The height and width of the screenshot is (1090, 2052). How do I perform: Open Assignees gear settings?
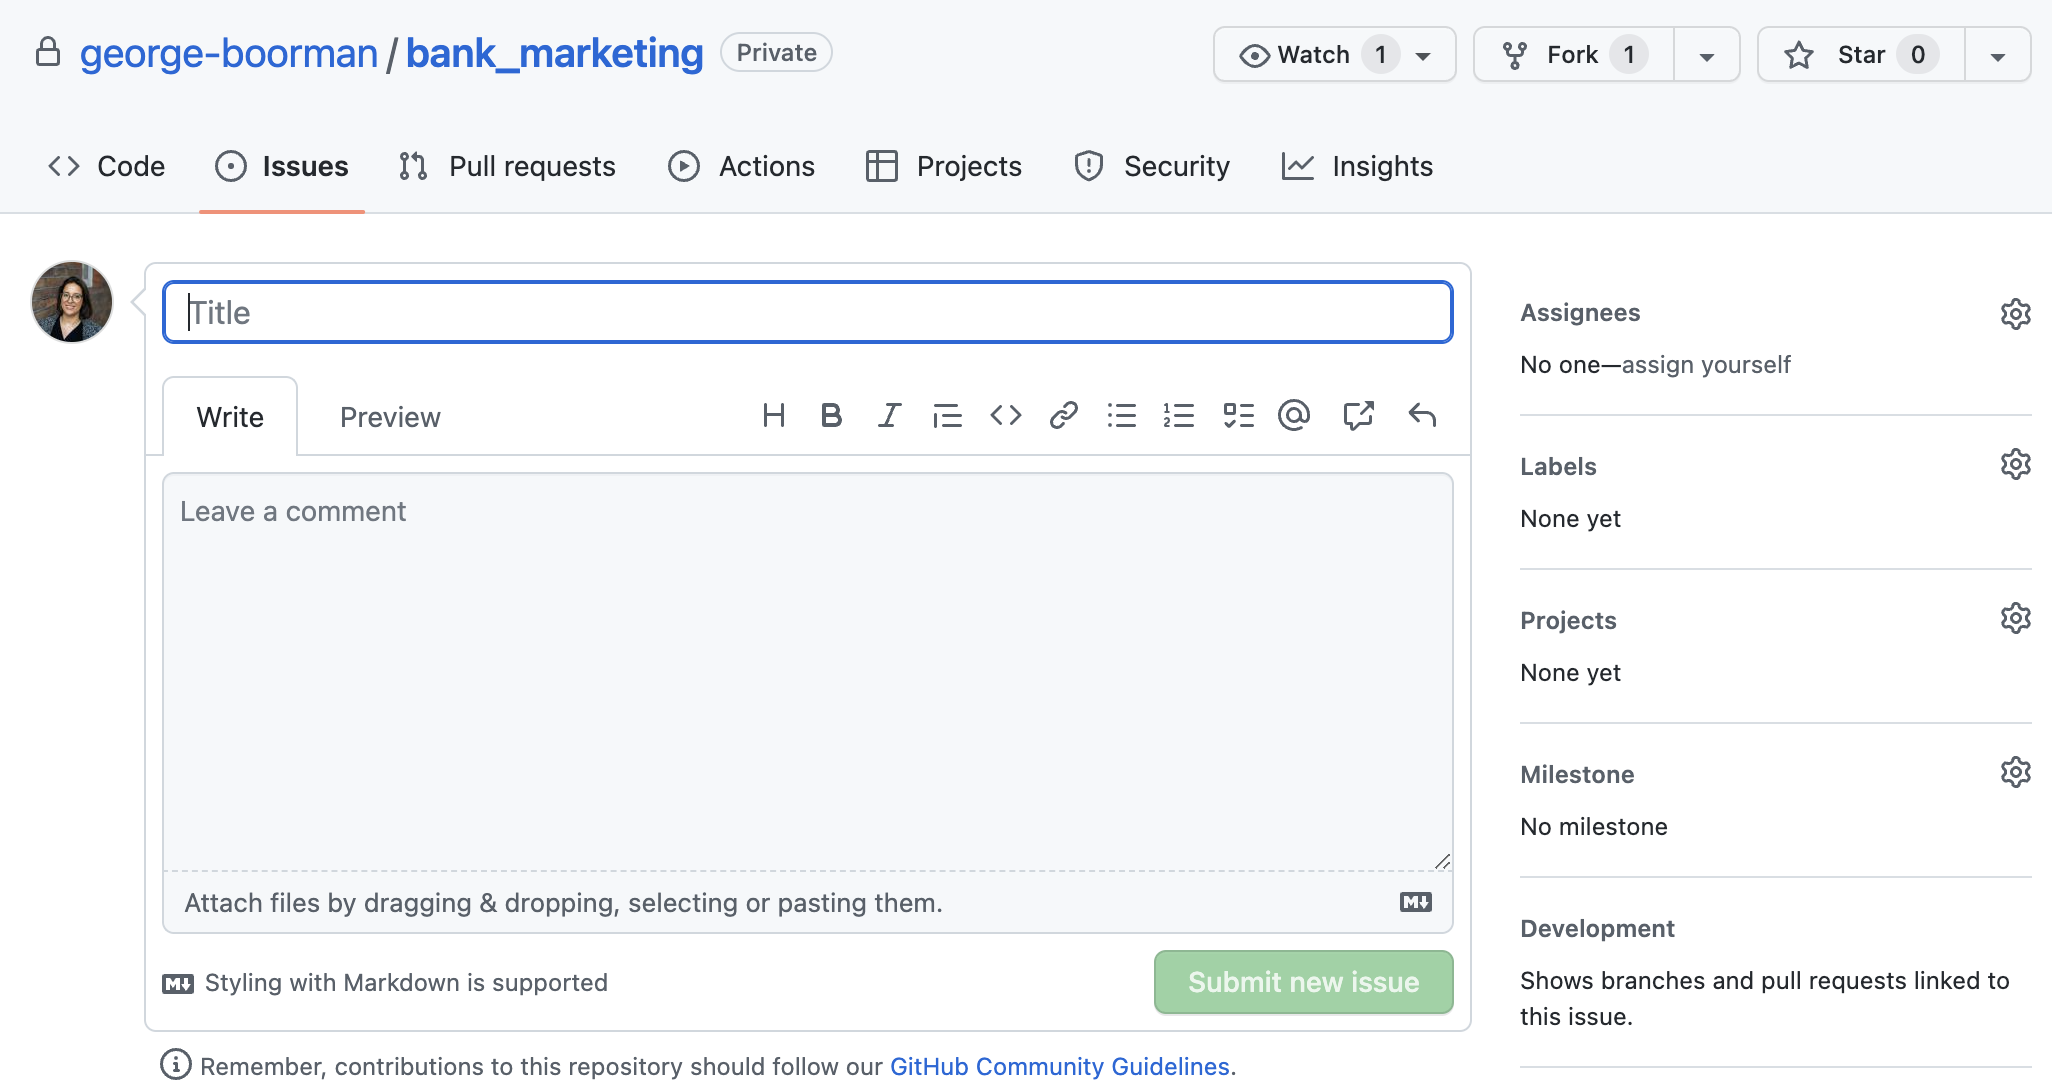pyautogui.click(x=2015, y=314)
